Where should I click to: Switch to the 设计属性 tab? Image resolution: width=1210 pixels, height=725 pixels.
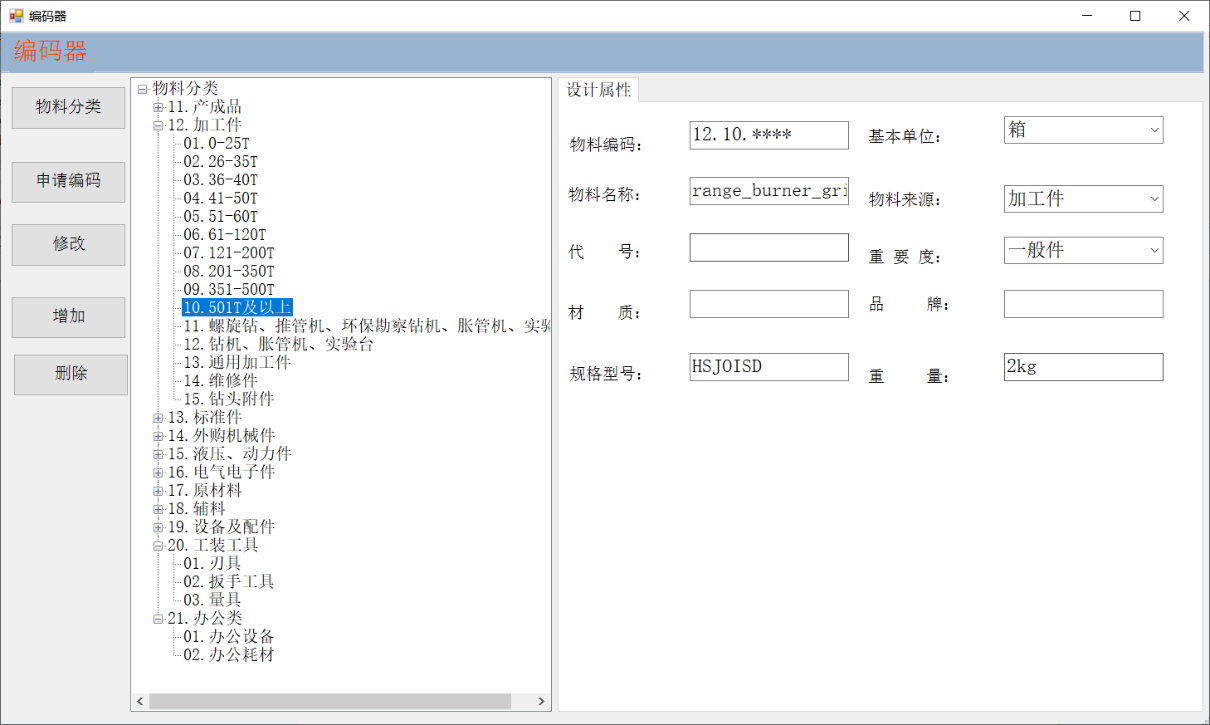[x=599, y=90]
